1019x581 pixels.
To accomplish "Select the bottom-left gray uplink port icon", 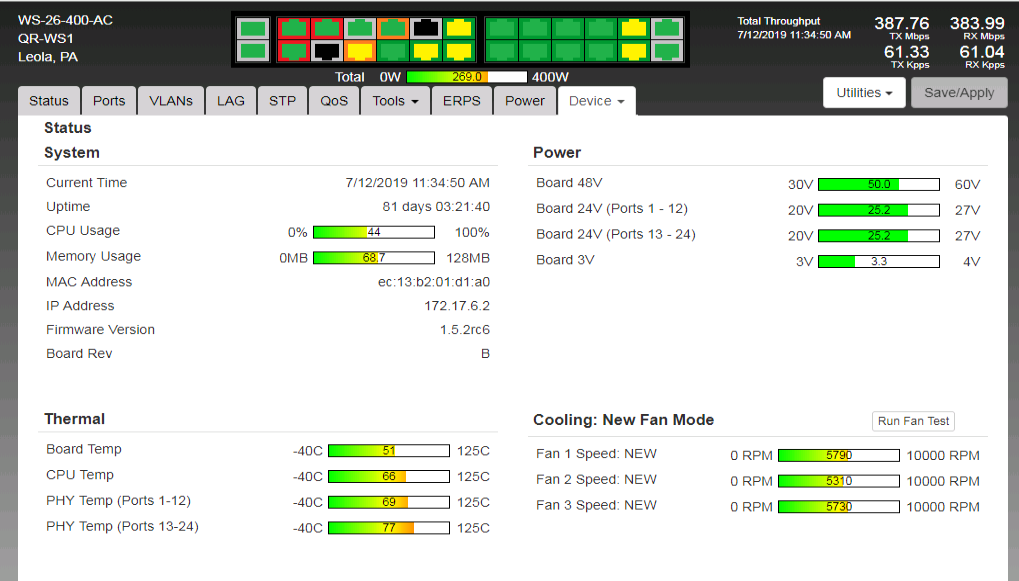I will tap(254, 50).
